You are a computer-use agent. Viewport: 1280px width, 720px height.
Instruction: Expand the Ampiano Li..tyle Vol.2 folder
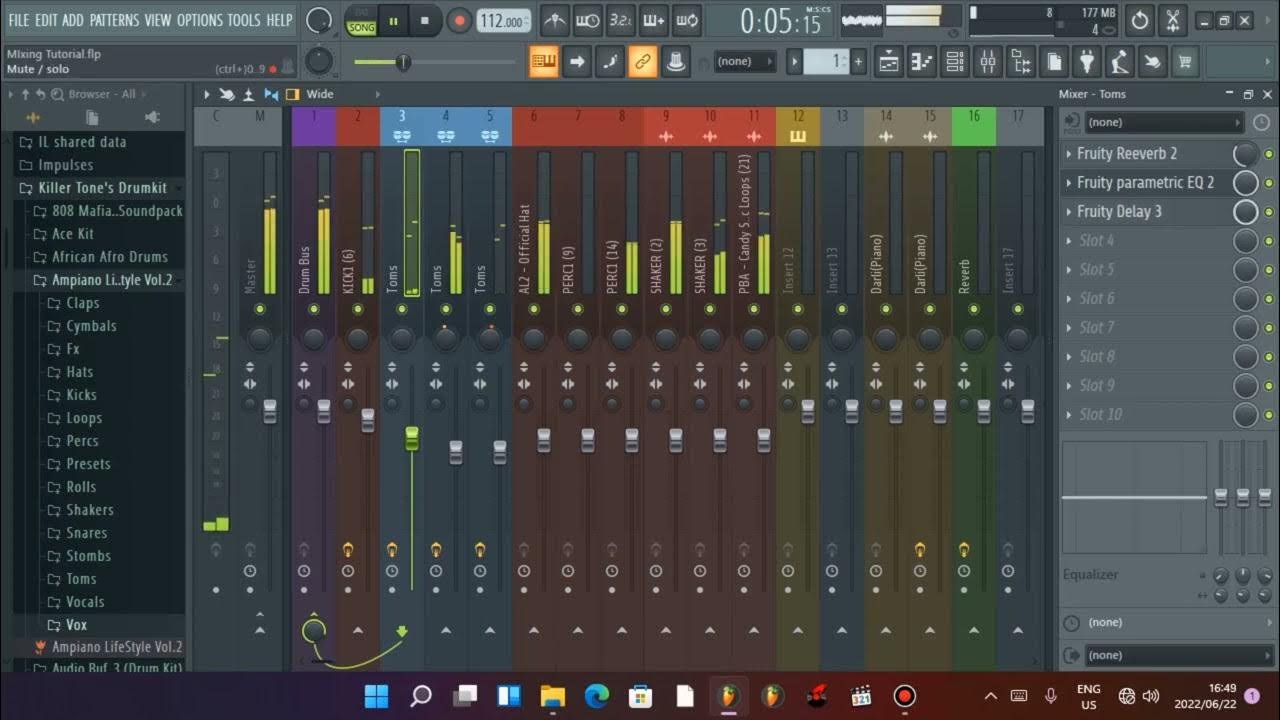(x=112, y=280)
